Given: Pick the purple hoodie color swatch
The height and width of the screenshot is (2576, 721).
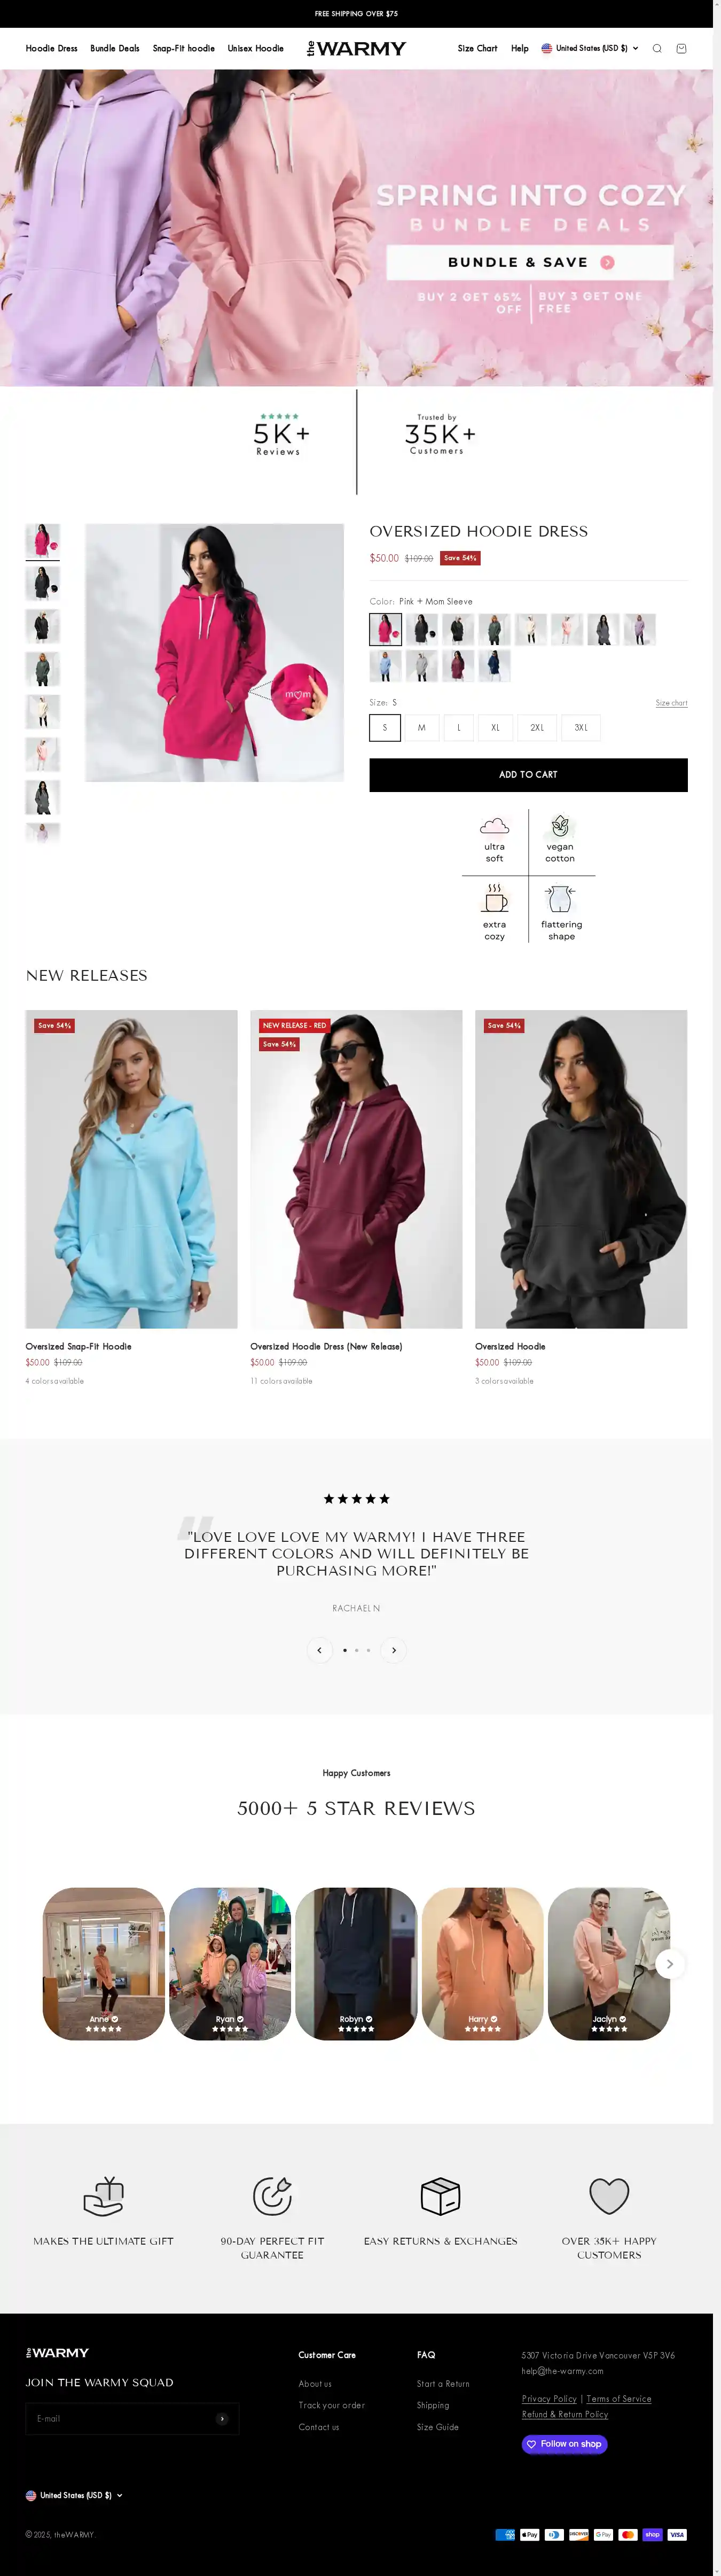Looking at the screenshot, I should (x=639, y=629).
